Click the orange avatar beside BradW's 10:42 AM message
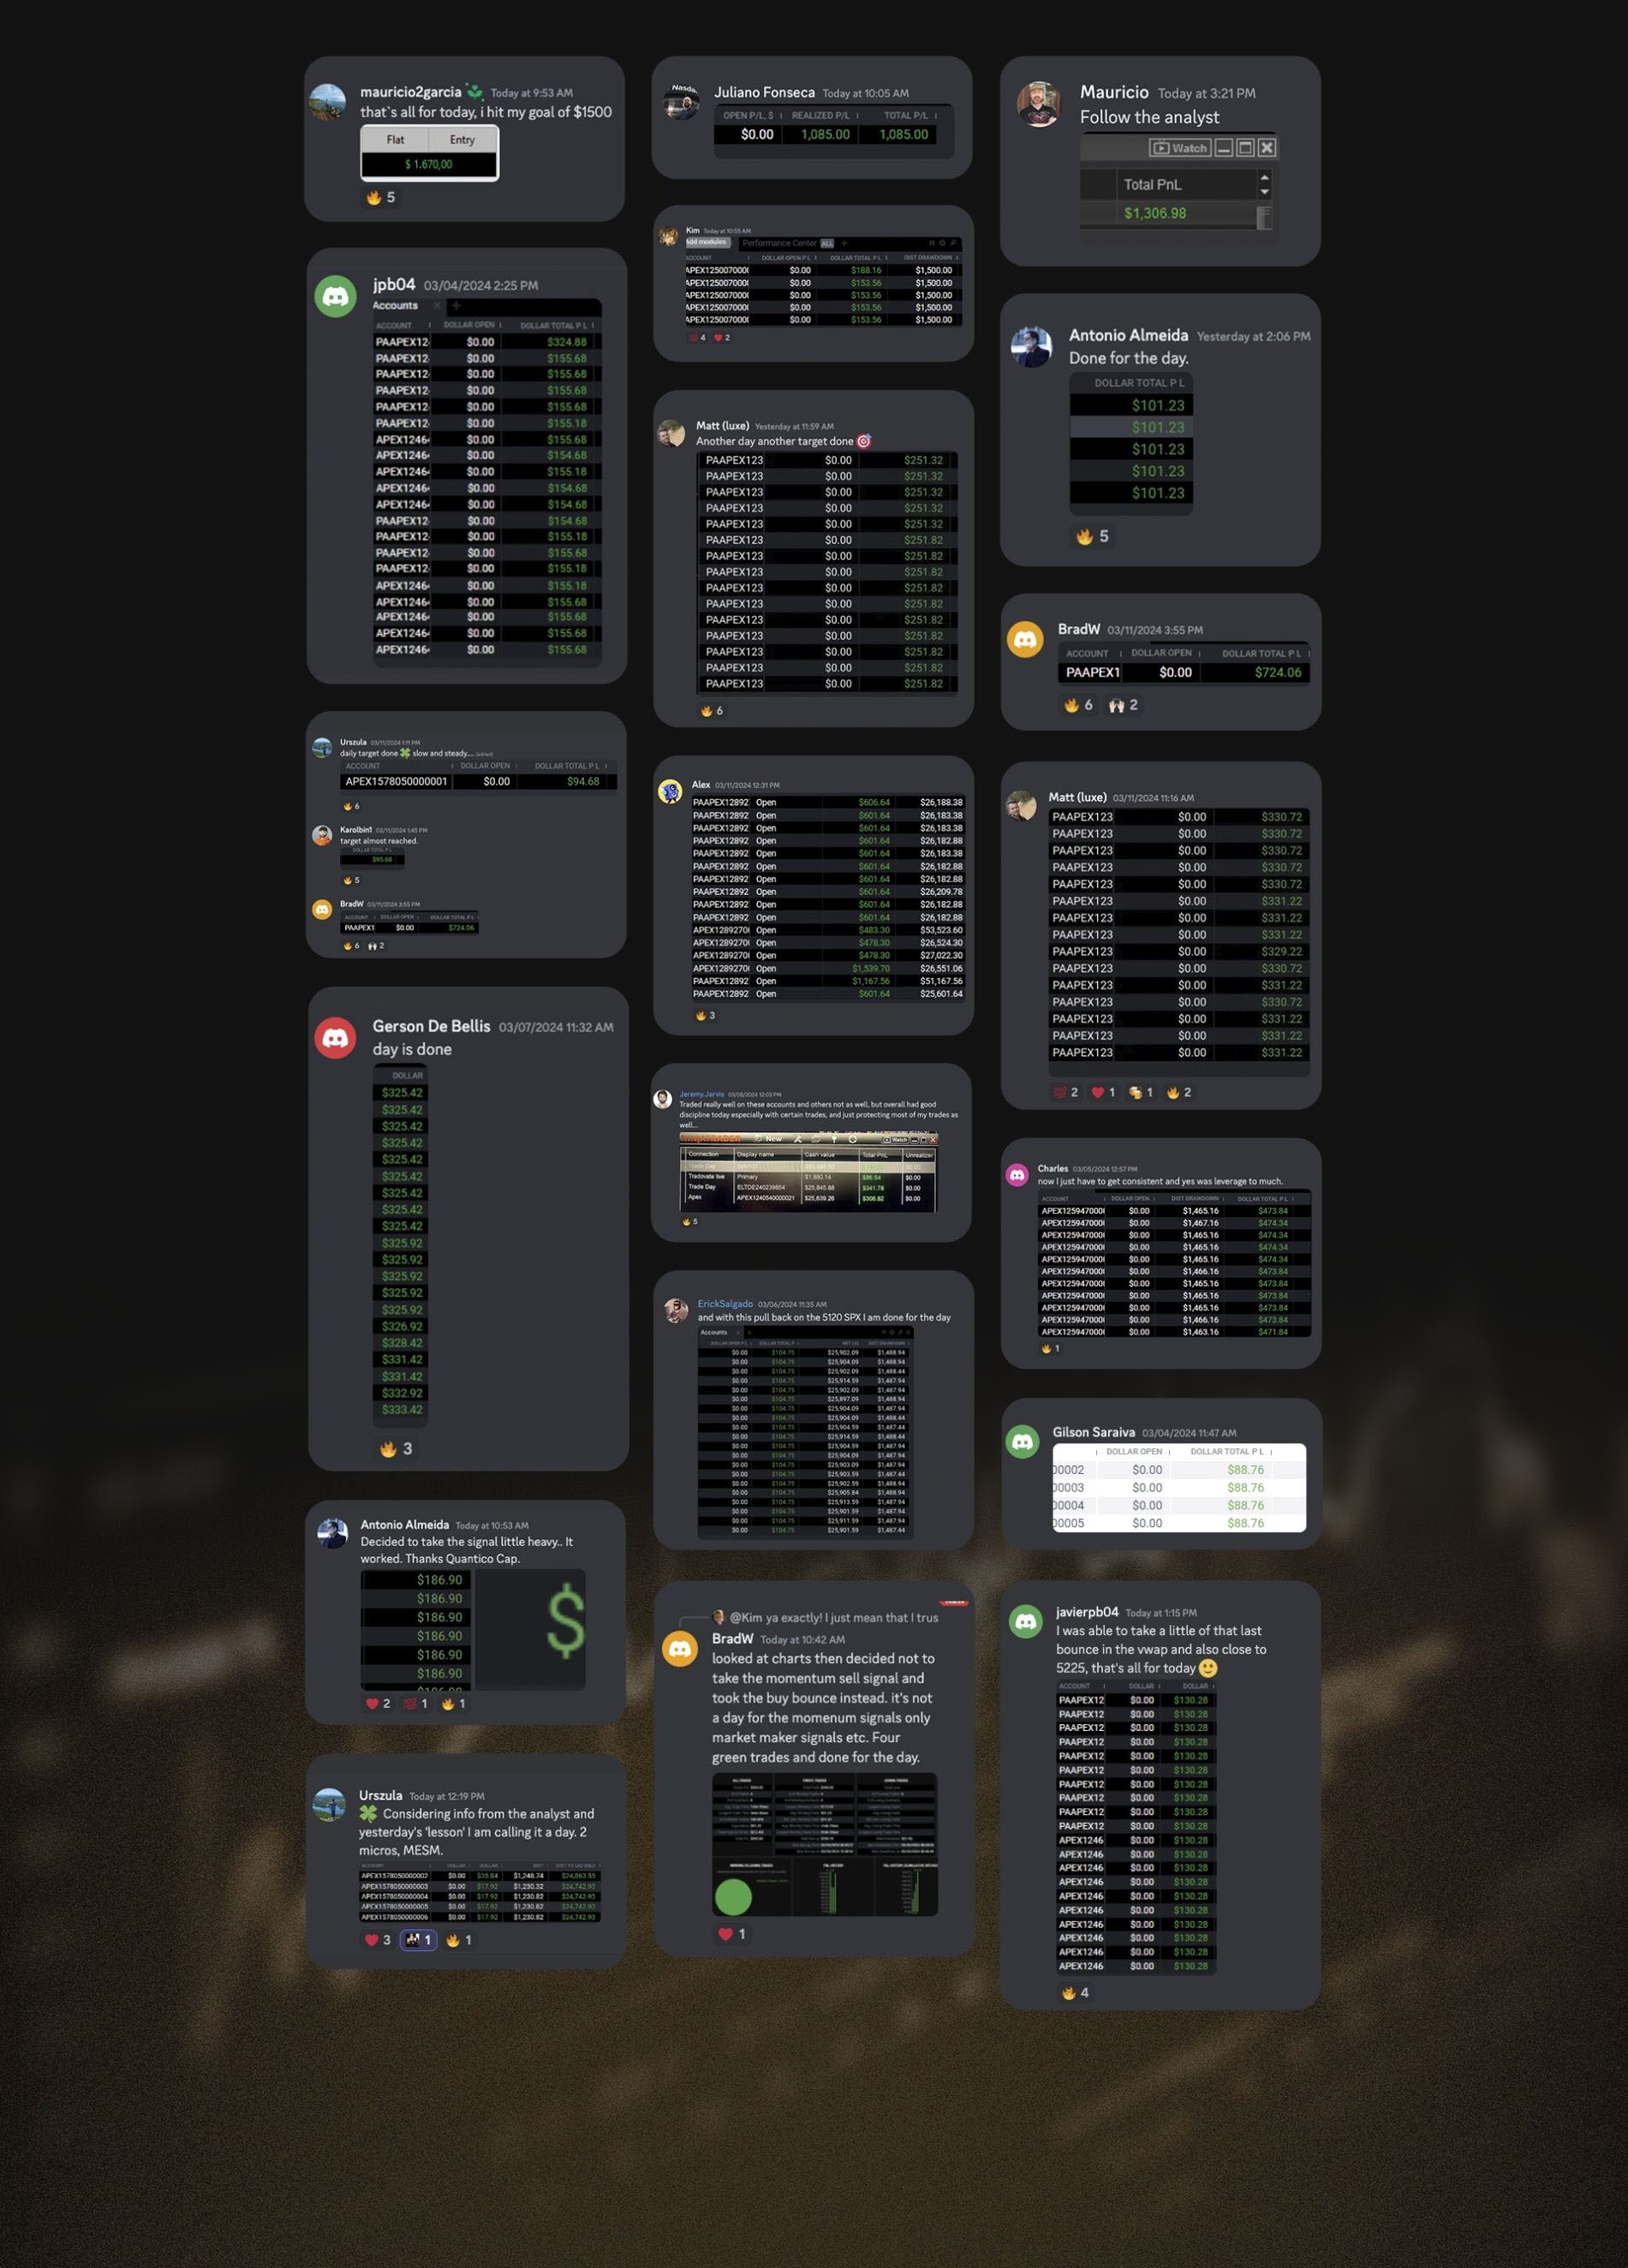Image resolution: width=1628 pixels, height=2268 pixels. tap(680, 1648)
